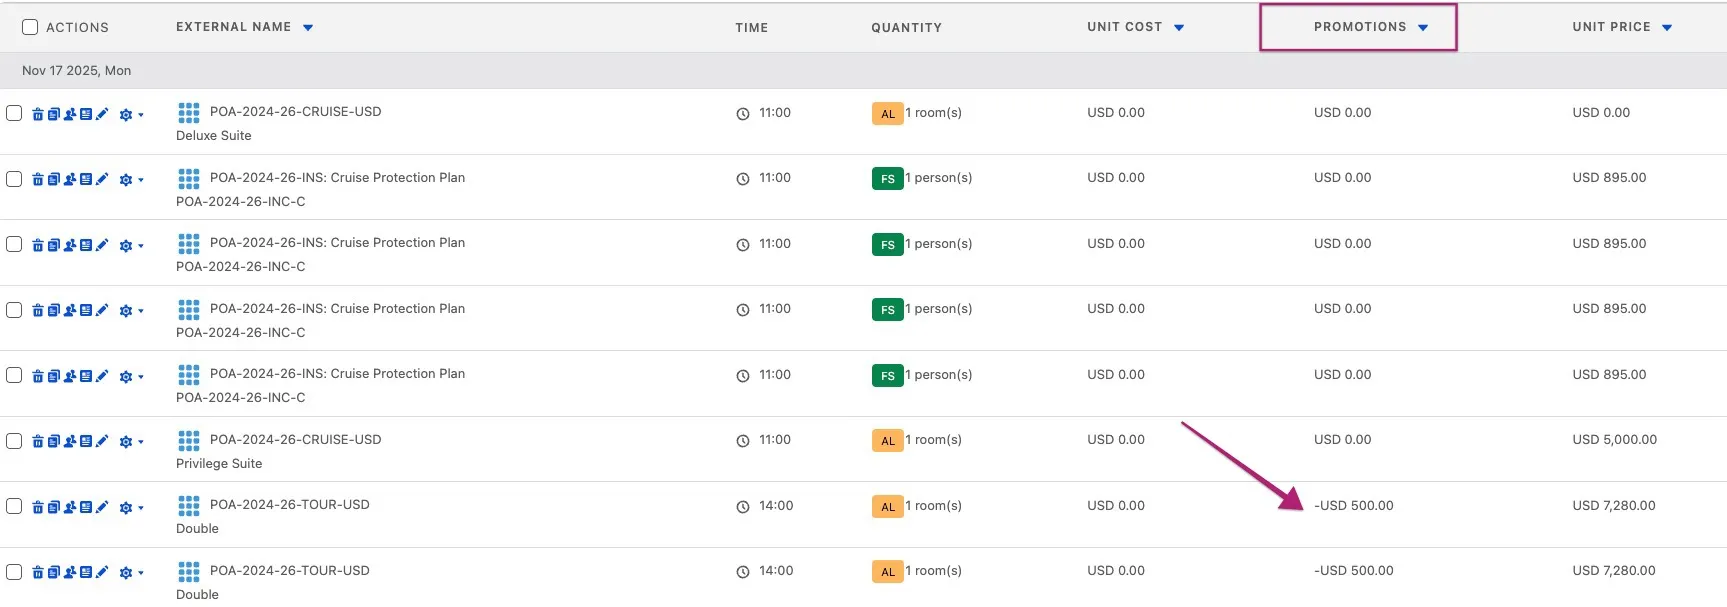Click the USD 5,000.00 unit price value
This screenshot has height=607, width=1727.
pos(1614,440)
